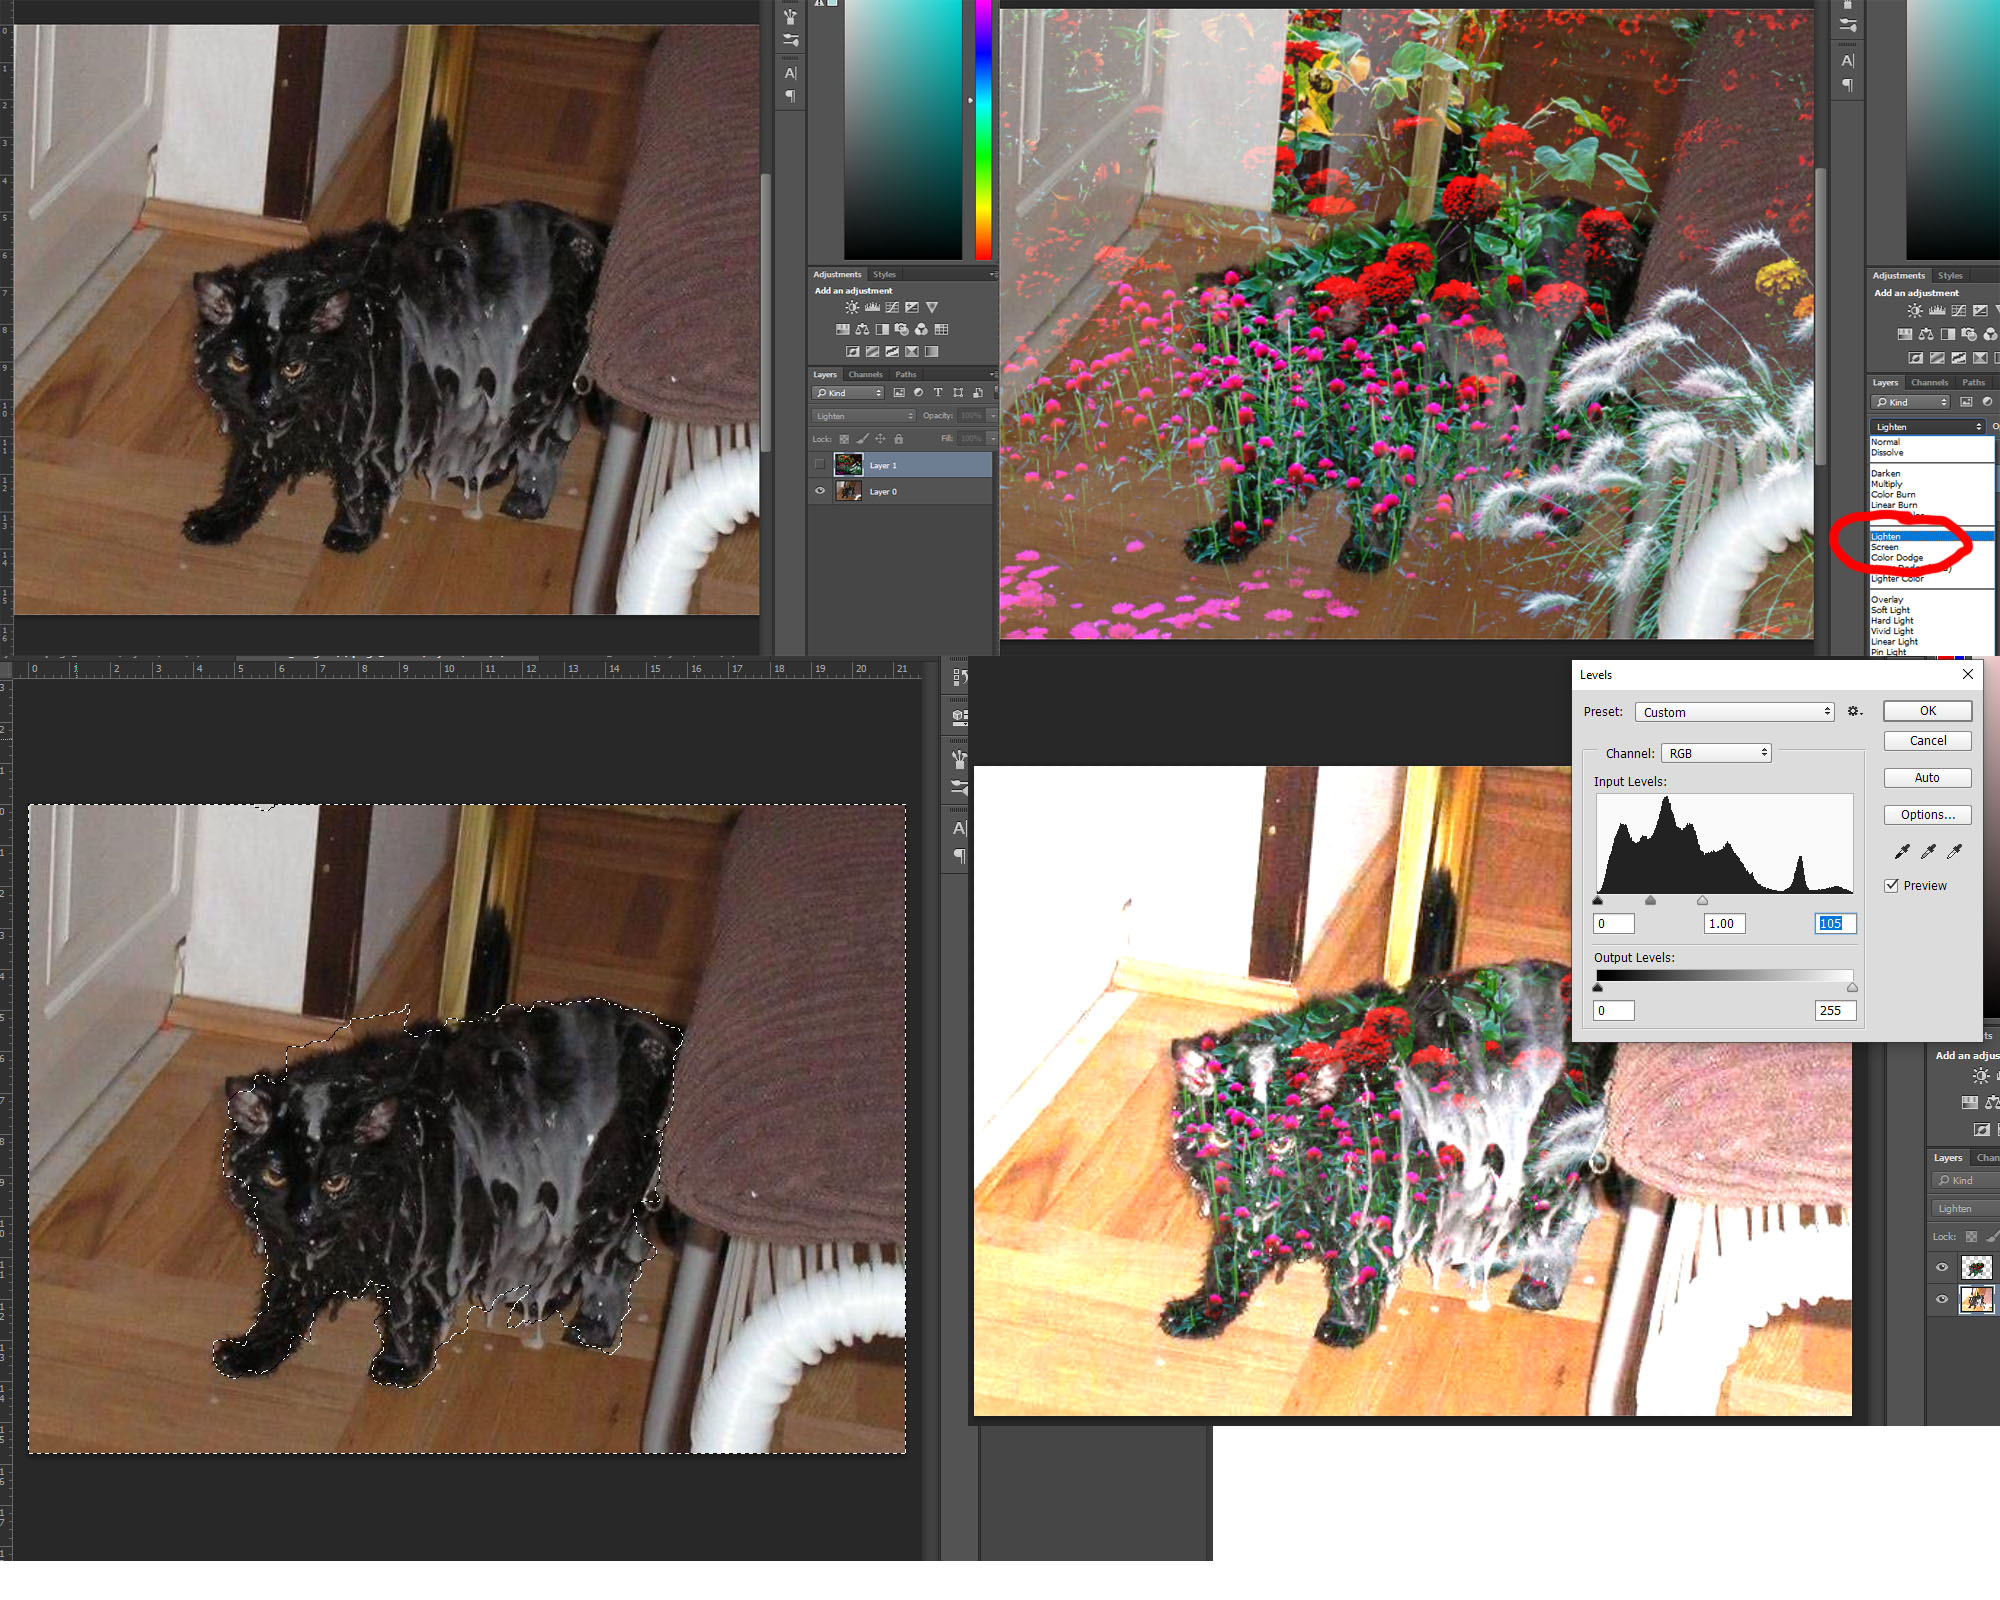Hide the top layer below the Levels dialog
The width and height of the screenshot is (2000, 1600).
(x=1942, y=1267)
